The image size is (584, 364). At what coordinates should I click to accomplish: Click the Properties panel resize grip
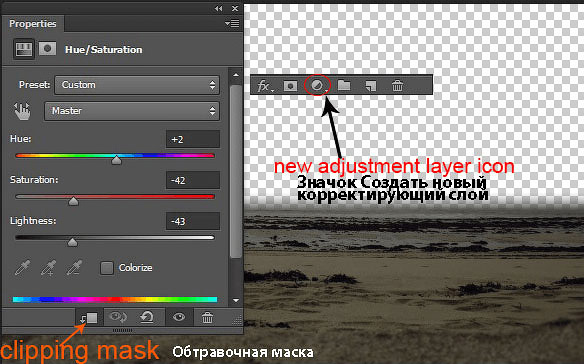(x=237, y=320)
